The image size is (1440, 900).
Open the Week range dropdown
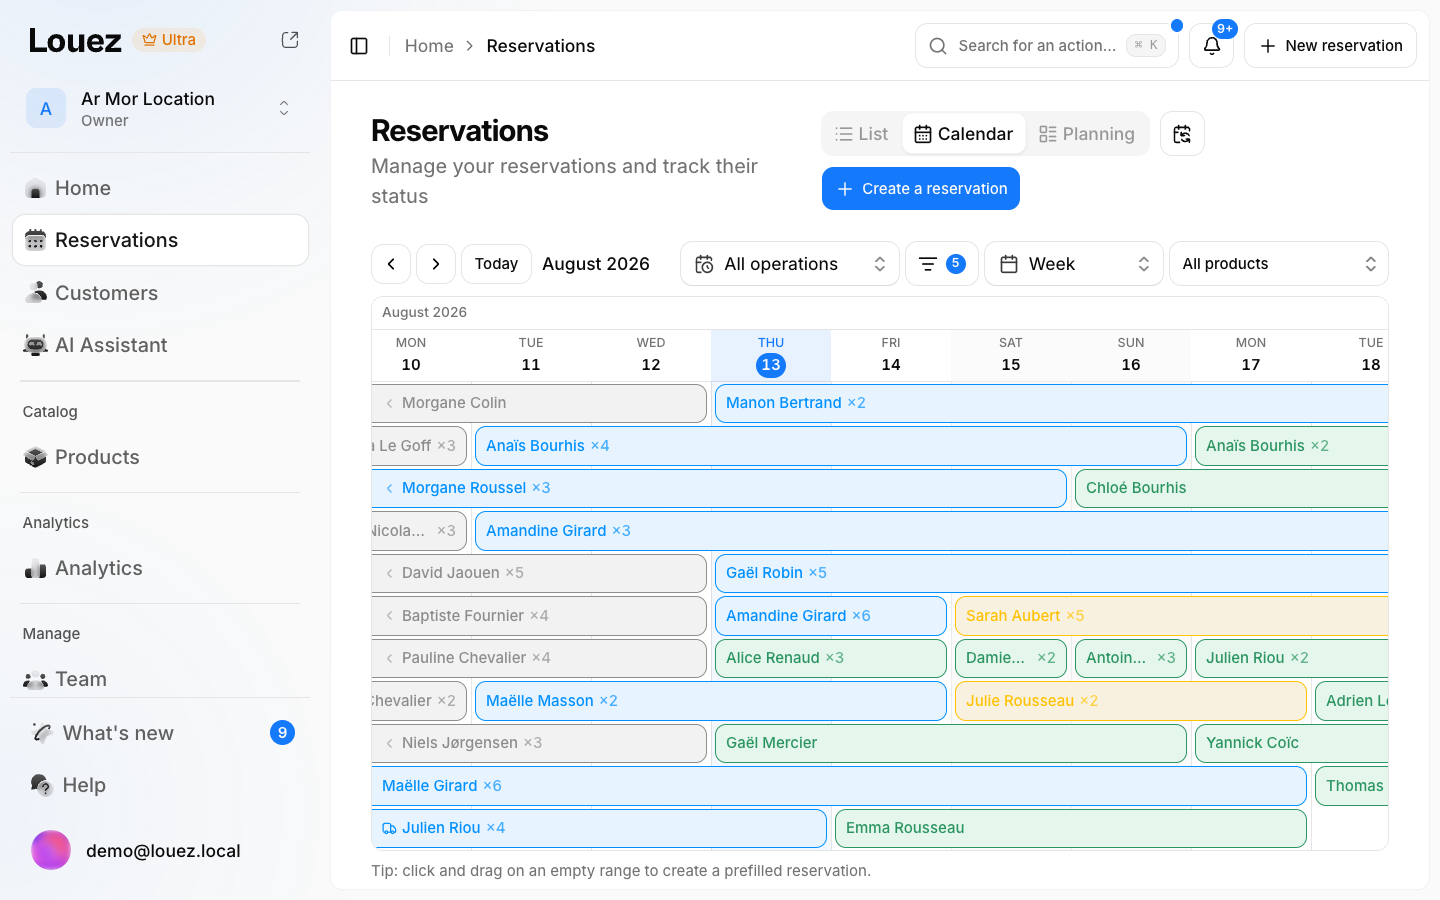[1074, 264]
